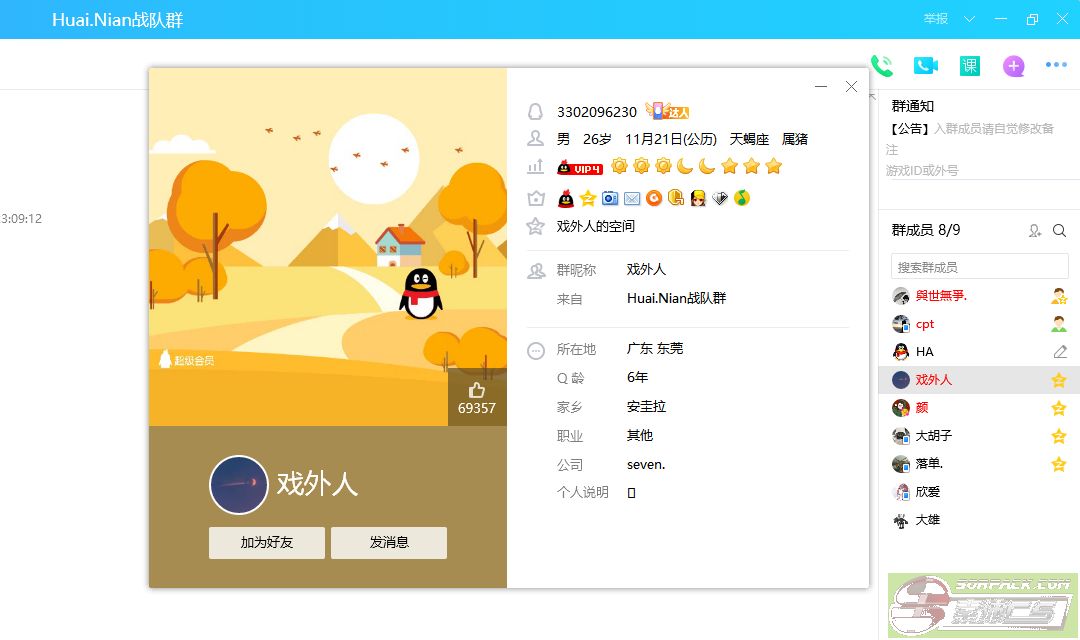Click the 超级会员 label on the cover

click(x=187, y=360)
